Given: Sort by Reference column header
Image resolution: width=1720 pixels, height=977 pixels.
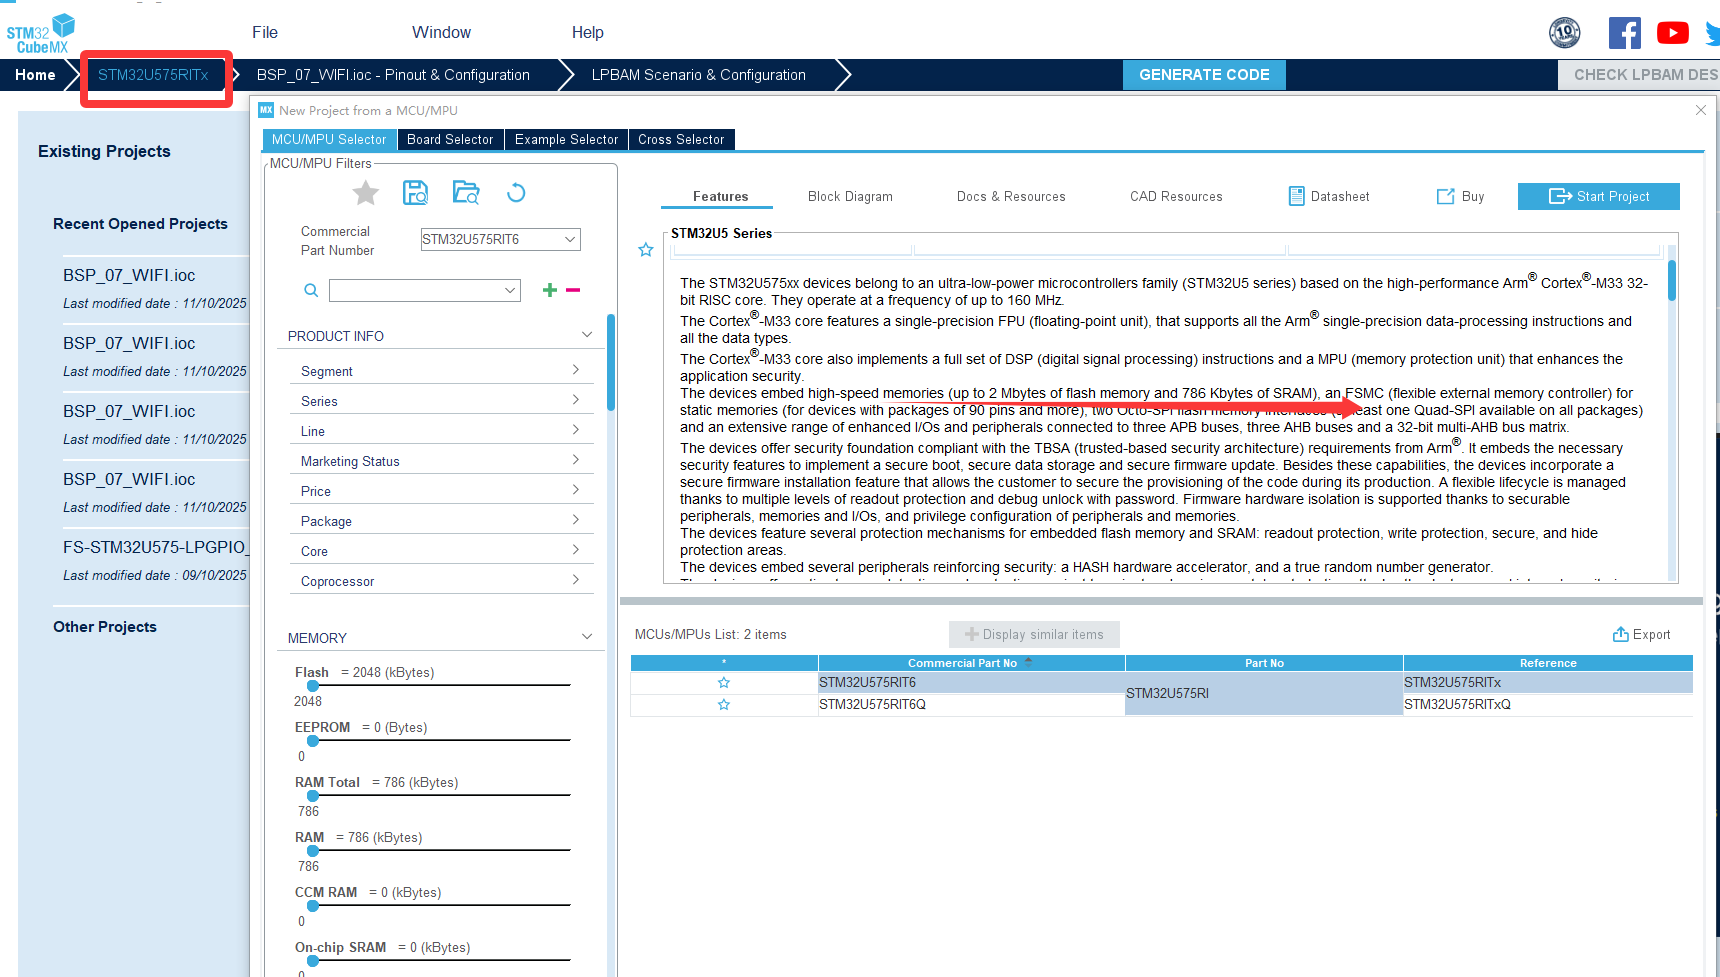Looking at the screenshot, I should tap(1548, 663).
